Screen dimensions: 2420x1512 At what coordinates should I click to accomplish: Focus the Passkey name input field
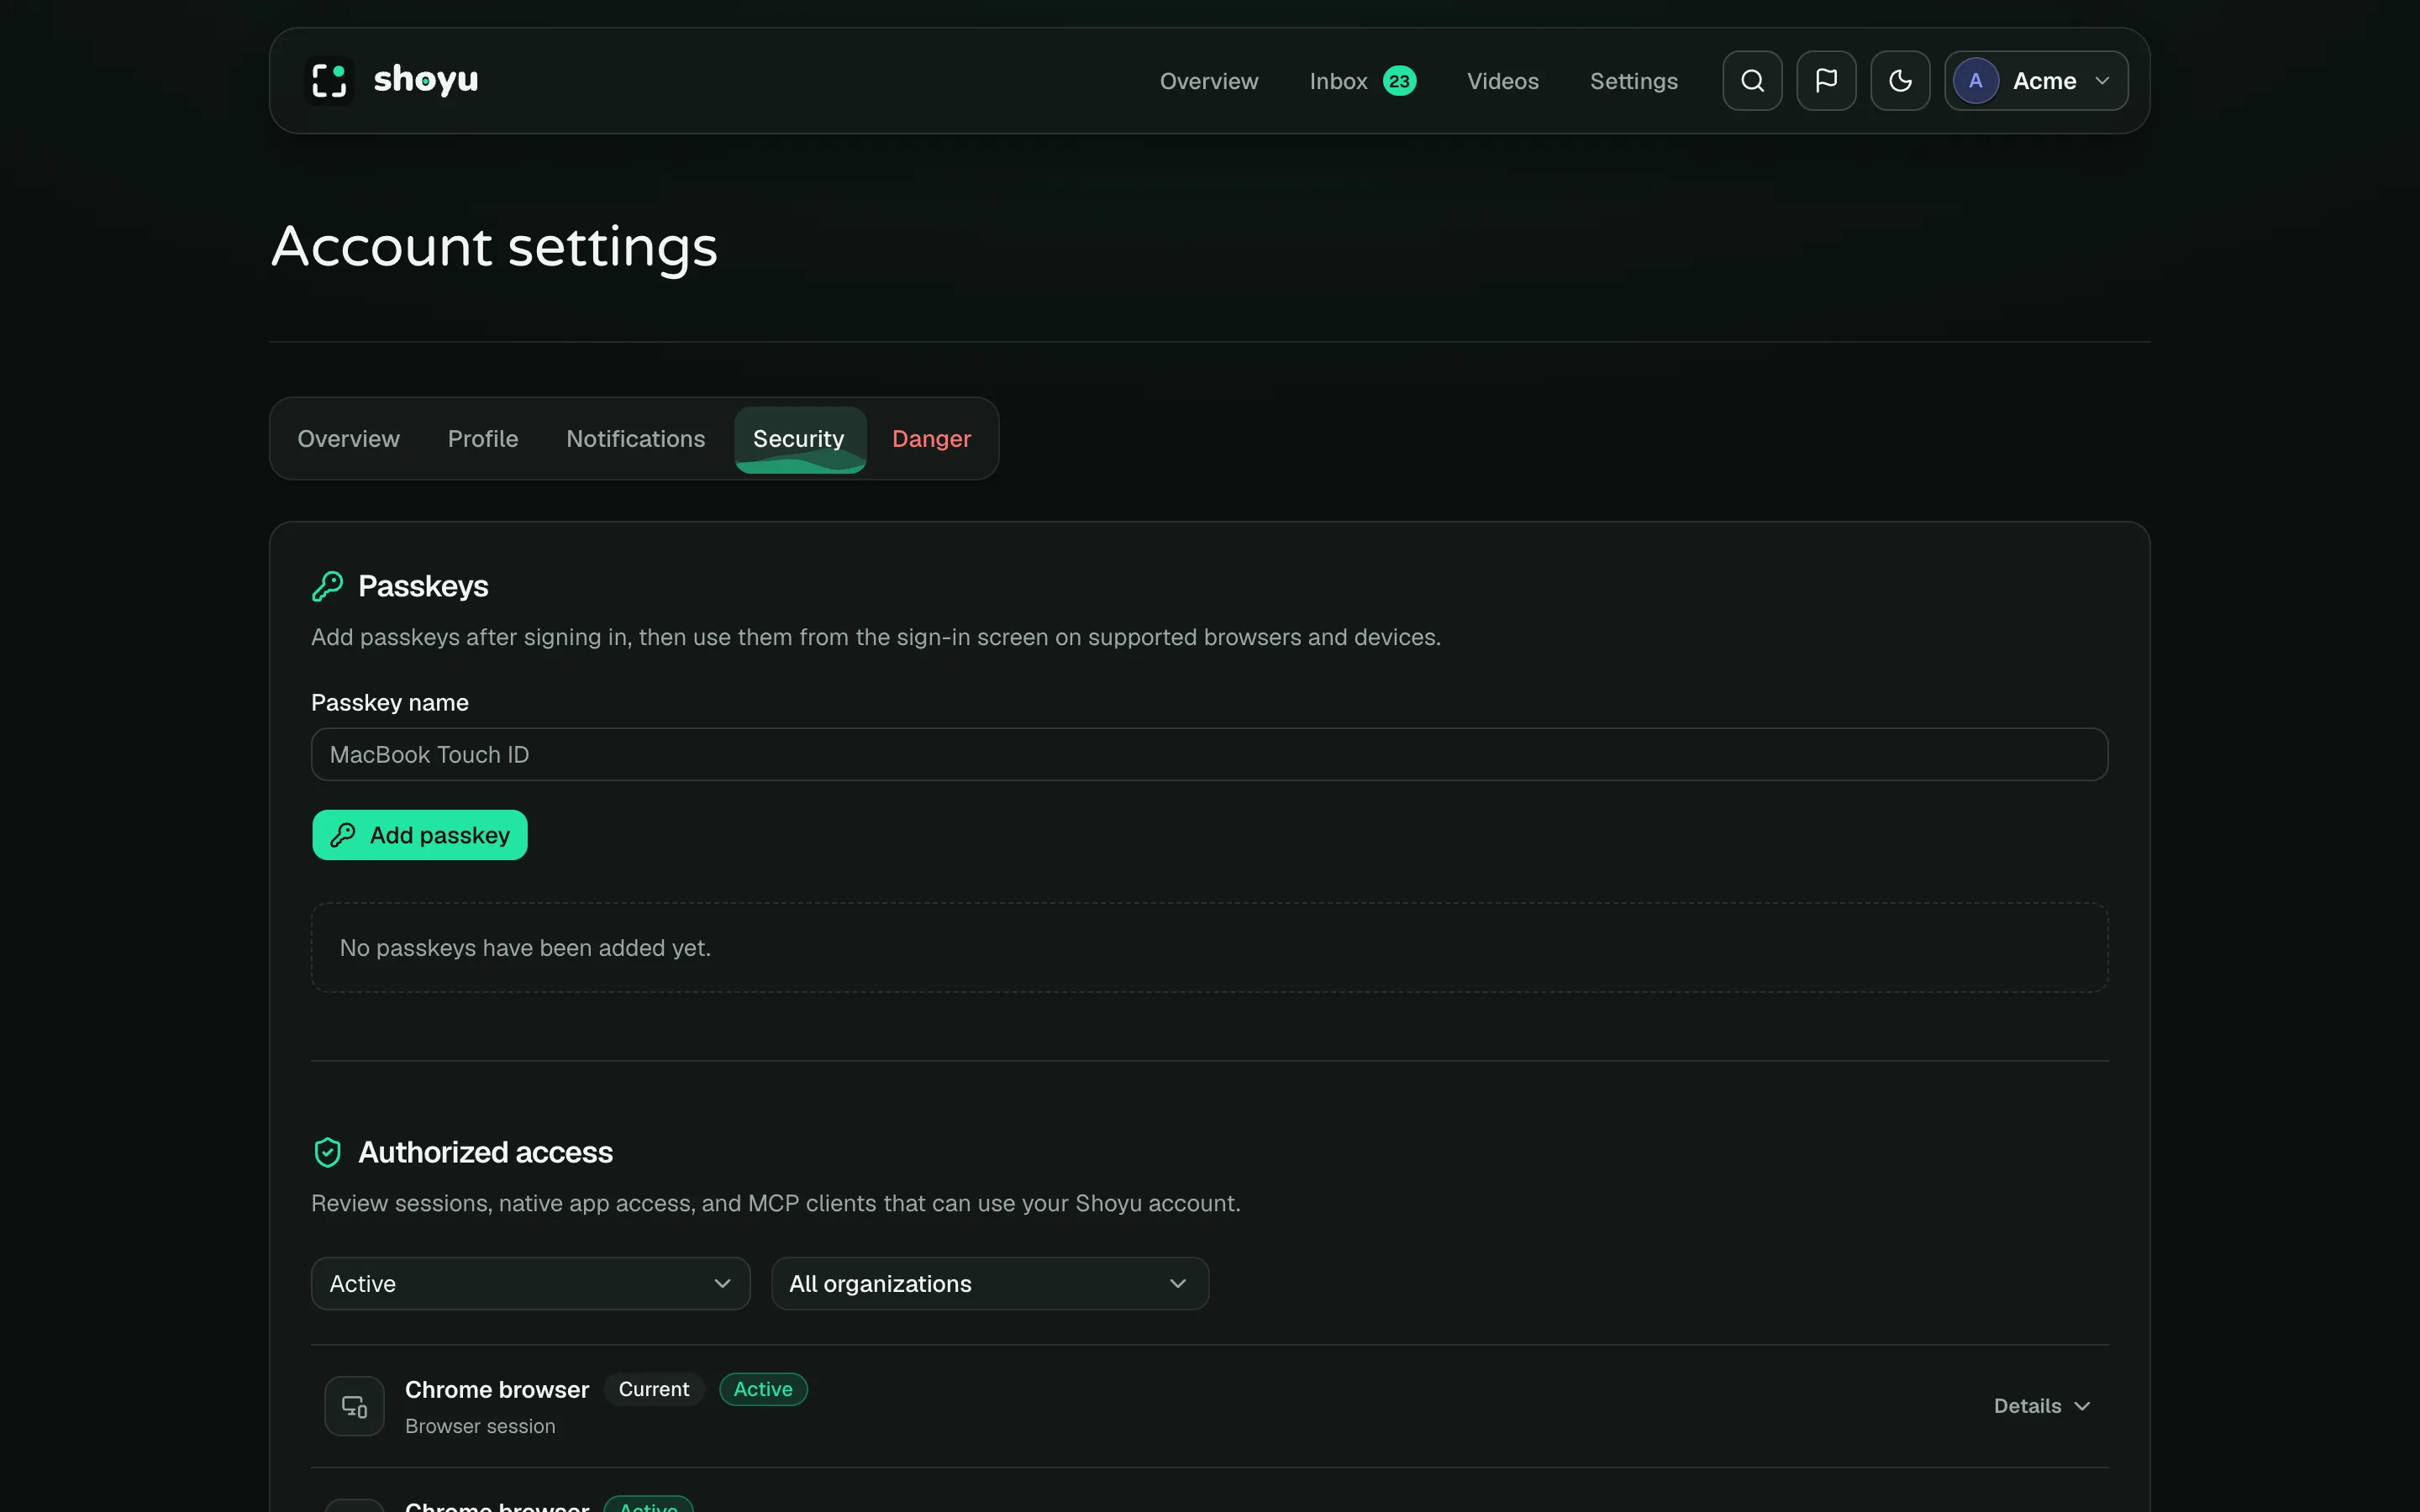tap(1209, 754)
